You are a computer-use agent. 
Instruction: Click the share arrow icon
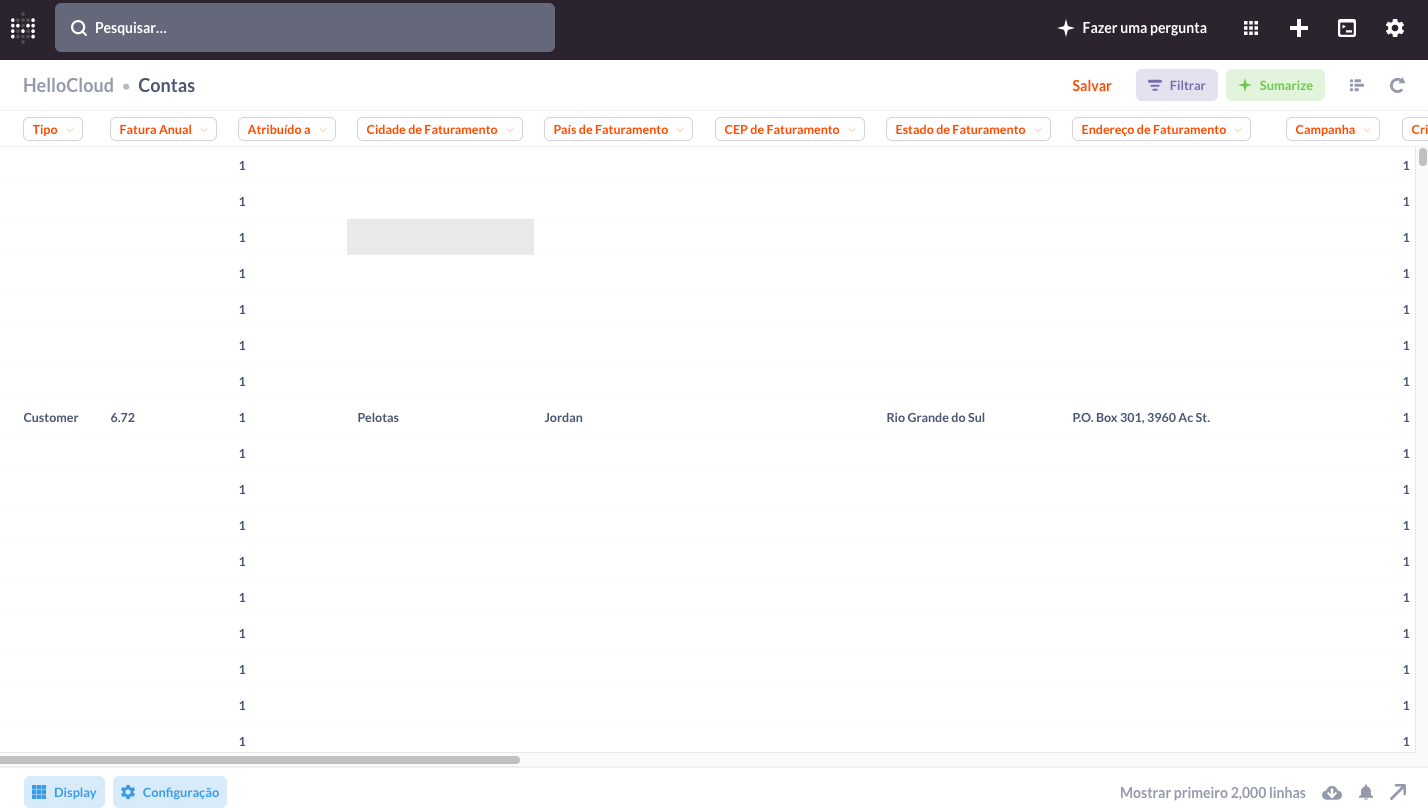coord(1398,793)
